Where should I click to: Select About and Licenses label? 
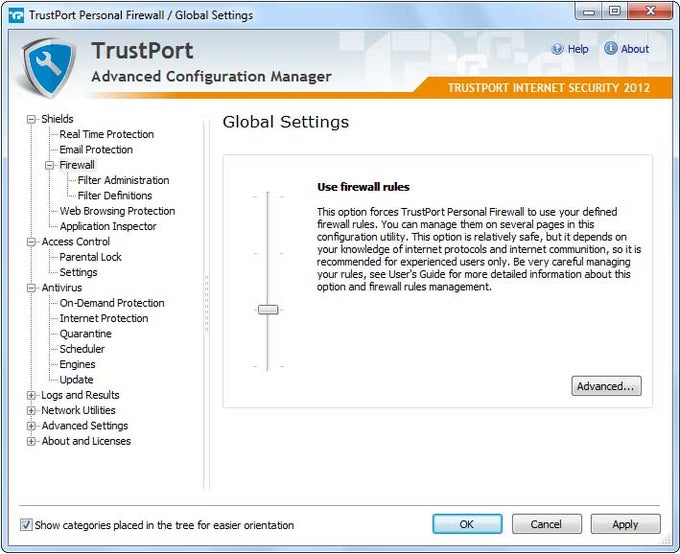coord(86,441)
